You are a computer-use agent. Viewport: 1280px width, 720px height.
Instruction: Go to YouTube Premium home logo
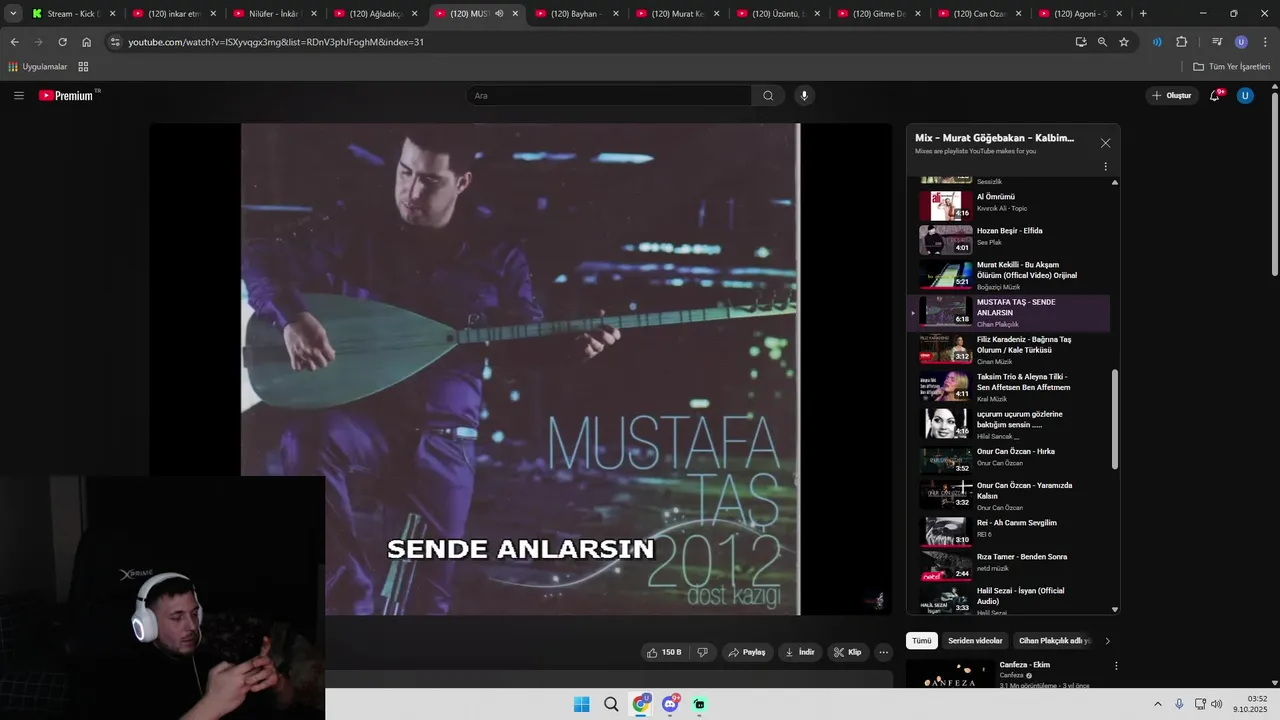tap(68, 96)
